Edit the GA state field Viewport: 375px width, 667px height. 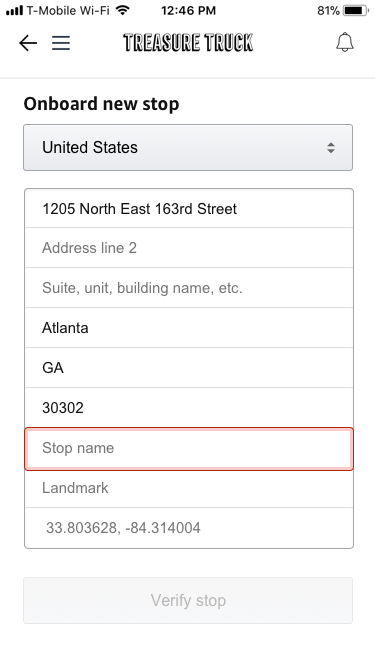tap(189, 368)
